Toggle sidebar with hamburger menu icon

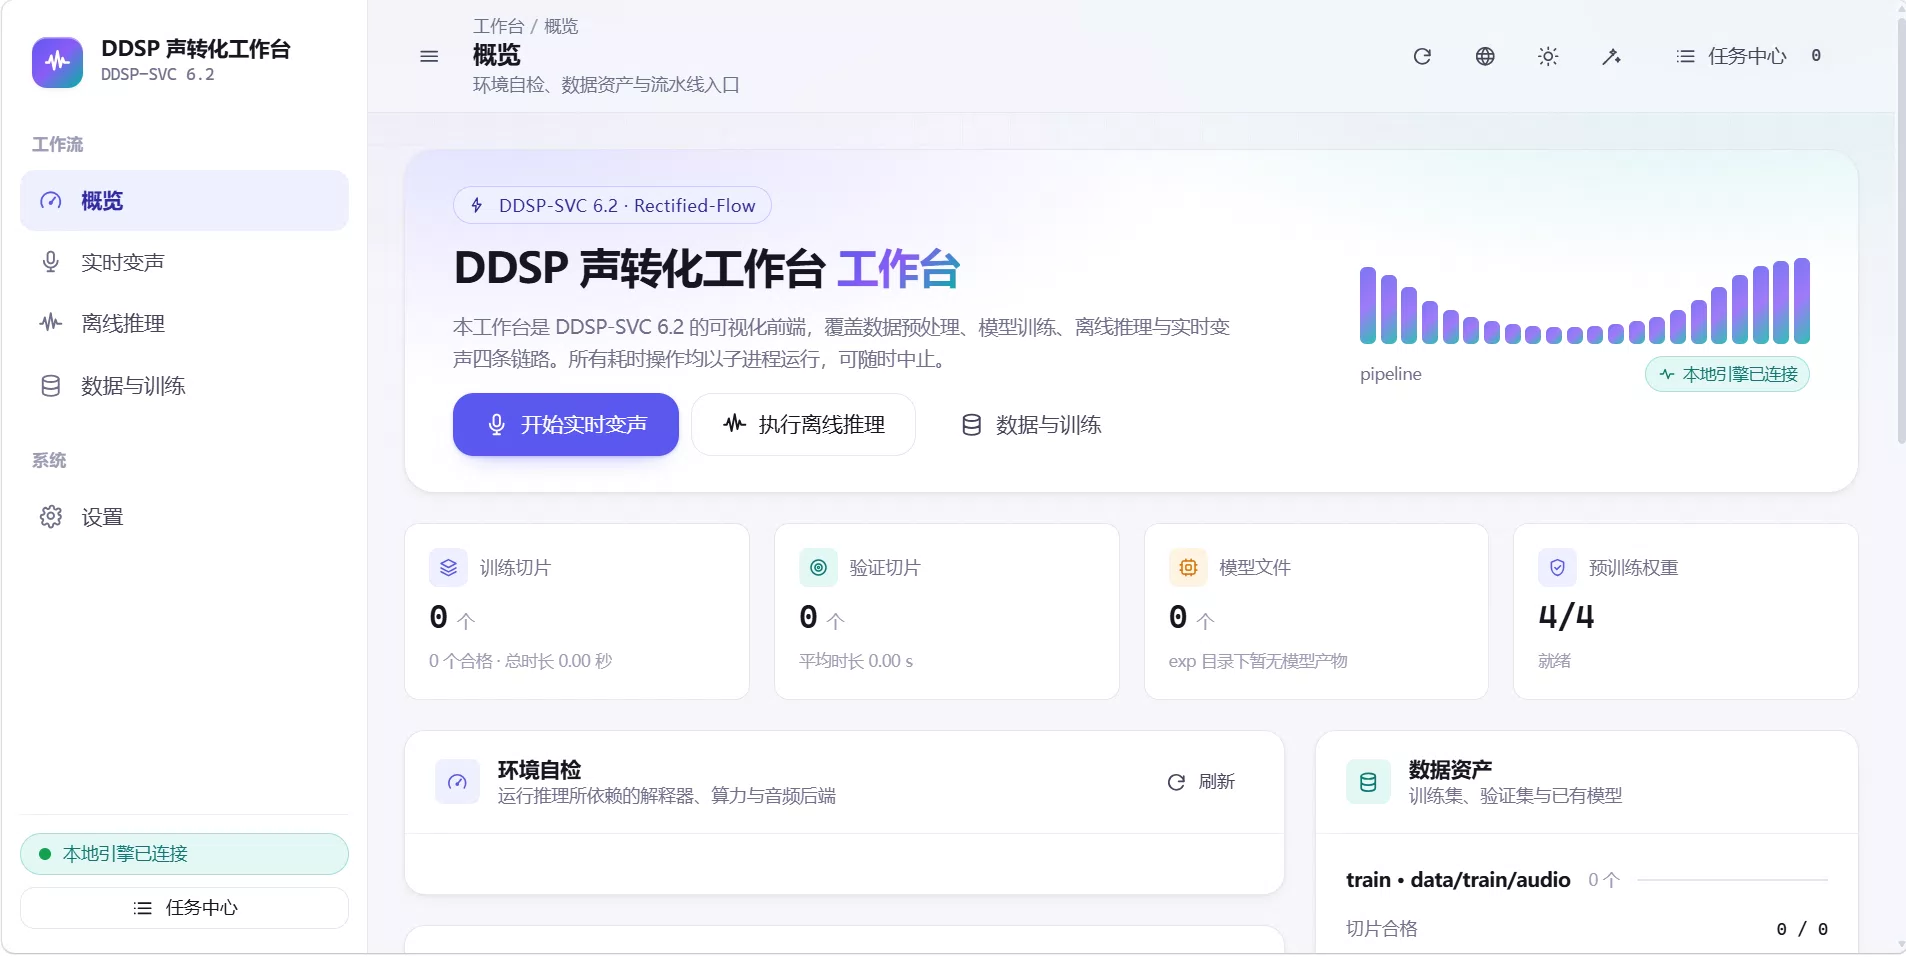tap(429, 56)
